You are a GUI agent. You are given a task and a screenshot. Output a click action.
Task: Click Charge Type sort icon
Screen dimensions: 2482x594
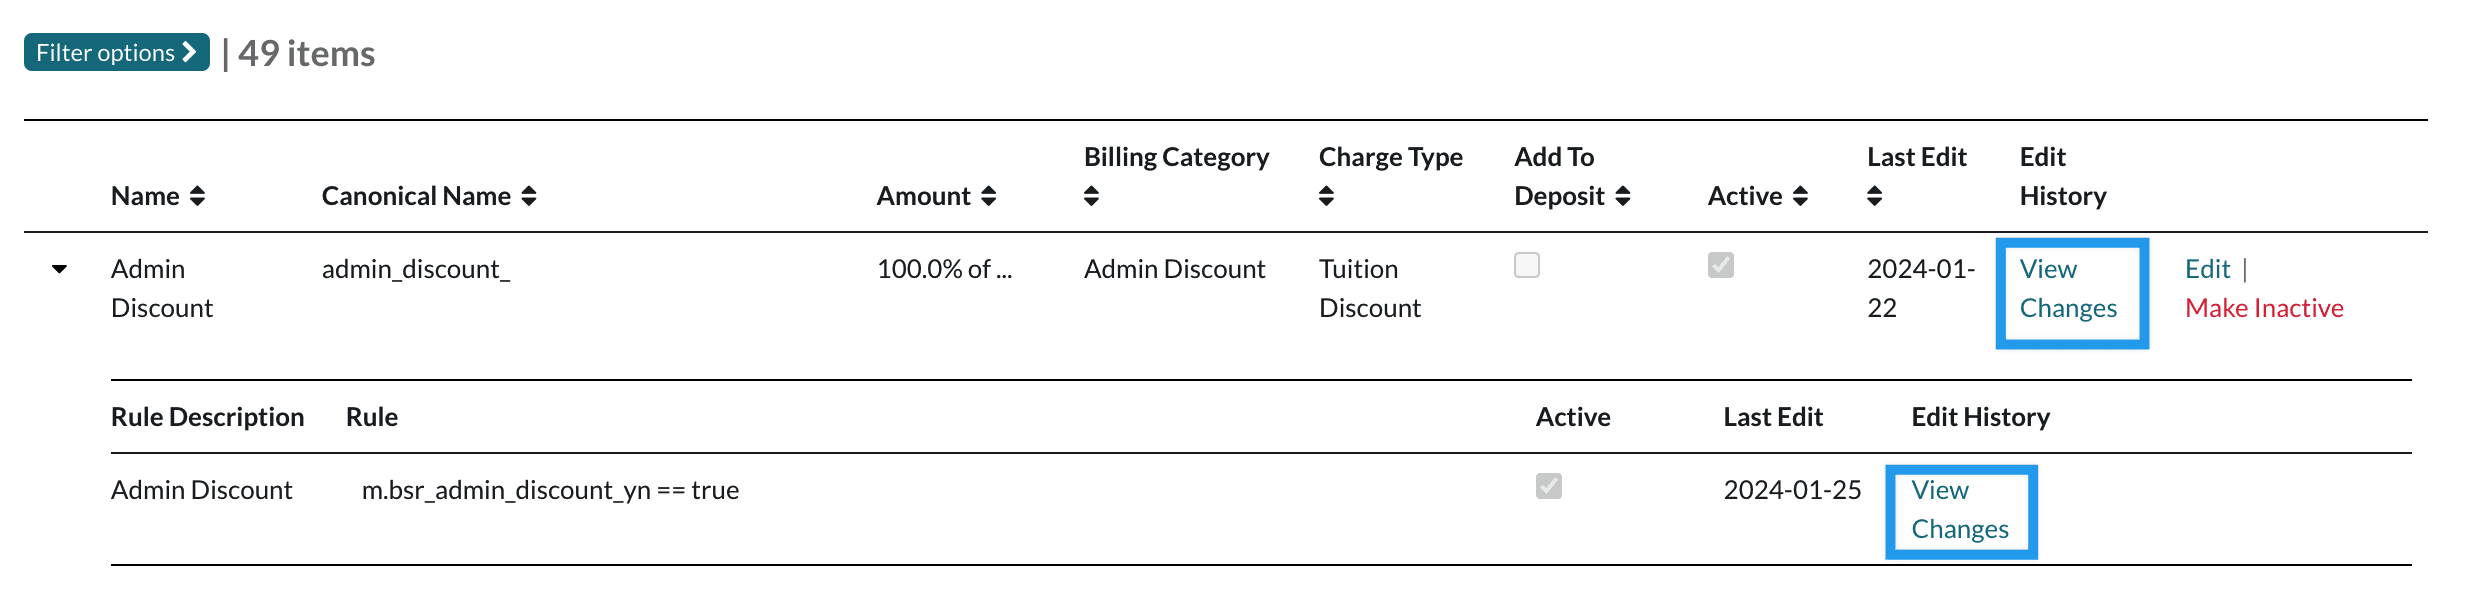click(x=1326, y=197)
